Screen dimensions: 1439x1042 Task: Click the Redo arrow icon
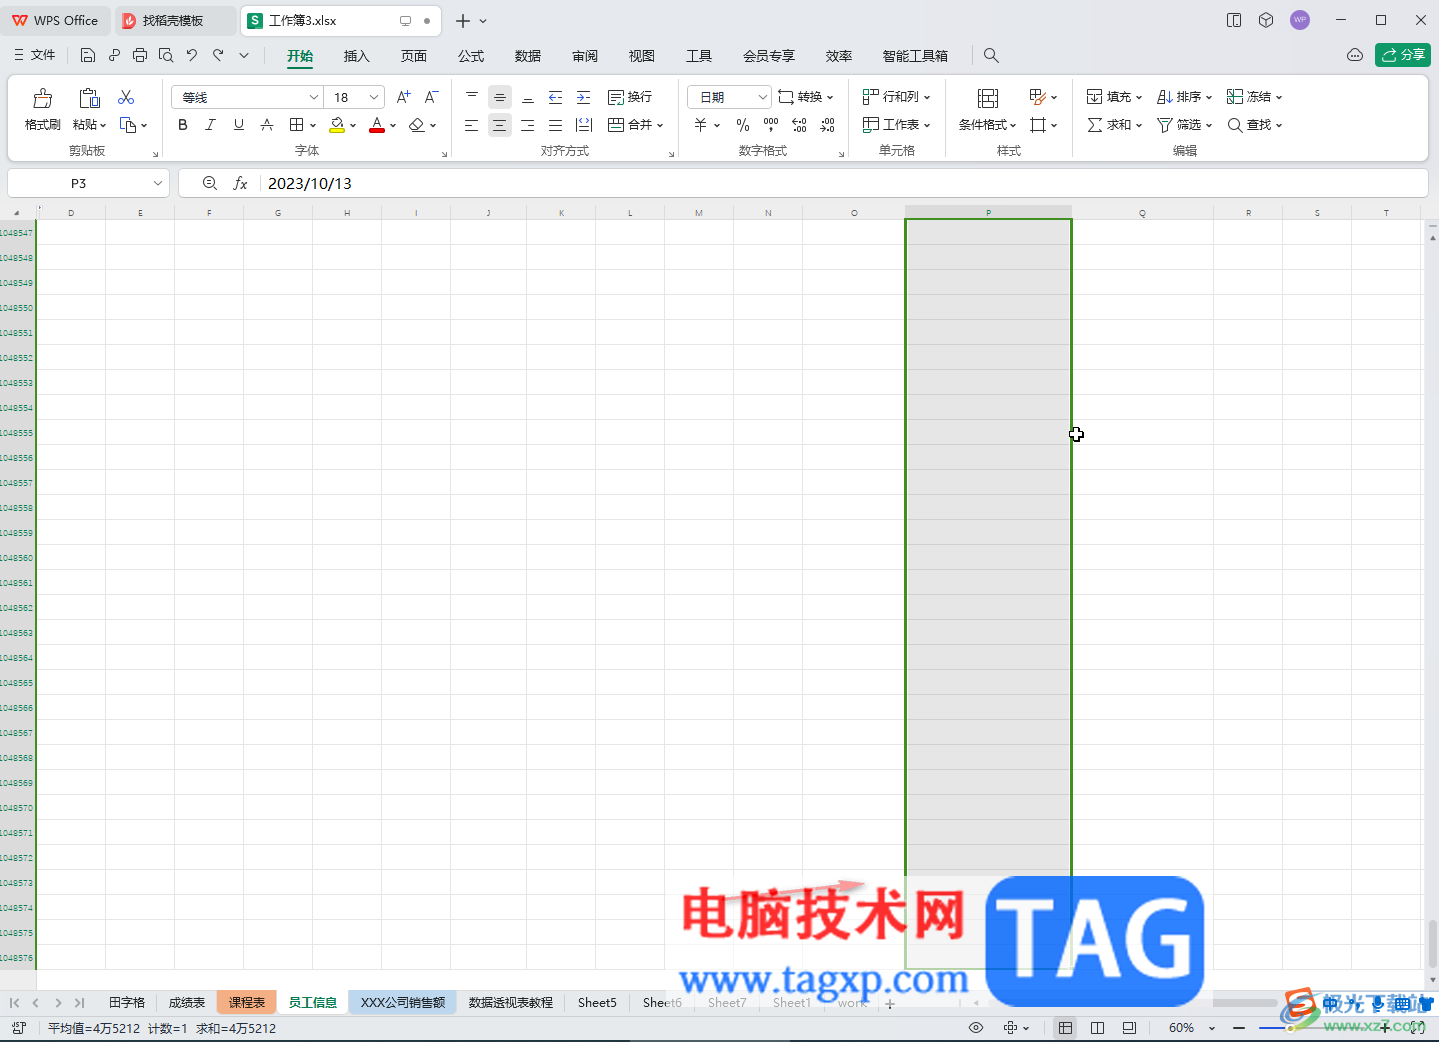click(218, 55)
